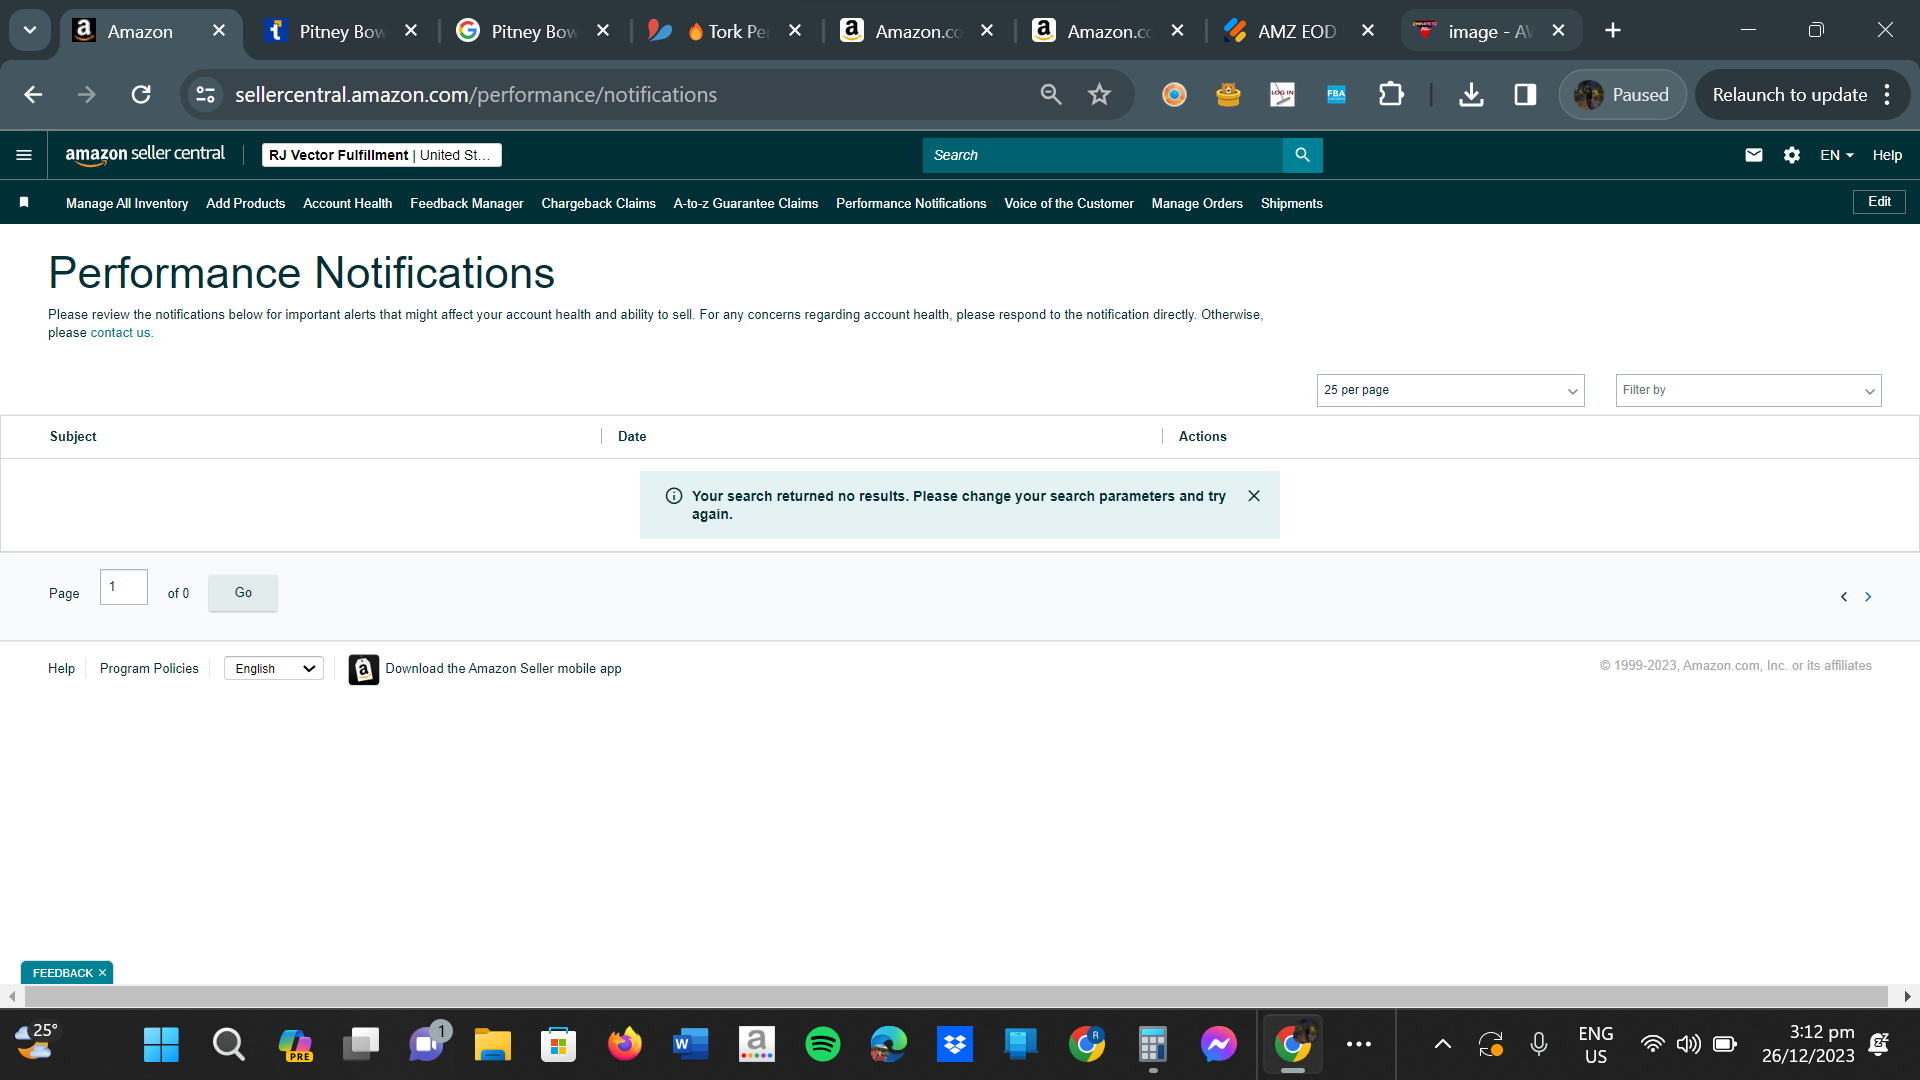This screenshot has width=1920, height=1080.
Task: Open A-to-z Guarantee Claims
Action: tap(746, 203)
